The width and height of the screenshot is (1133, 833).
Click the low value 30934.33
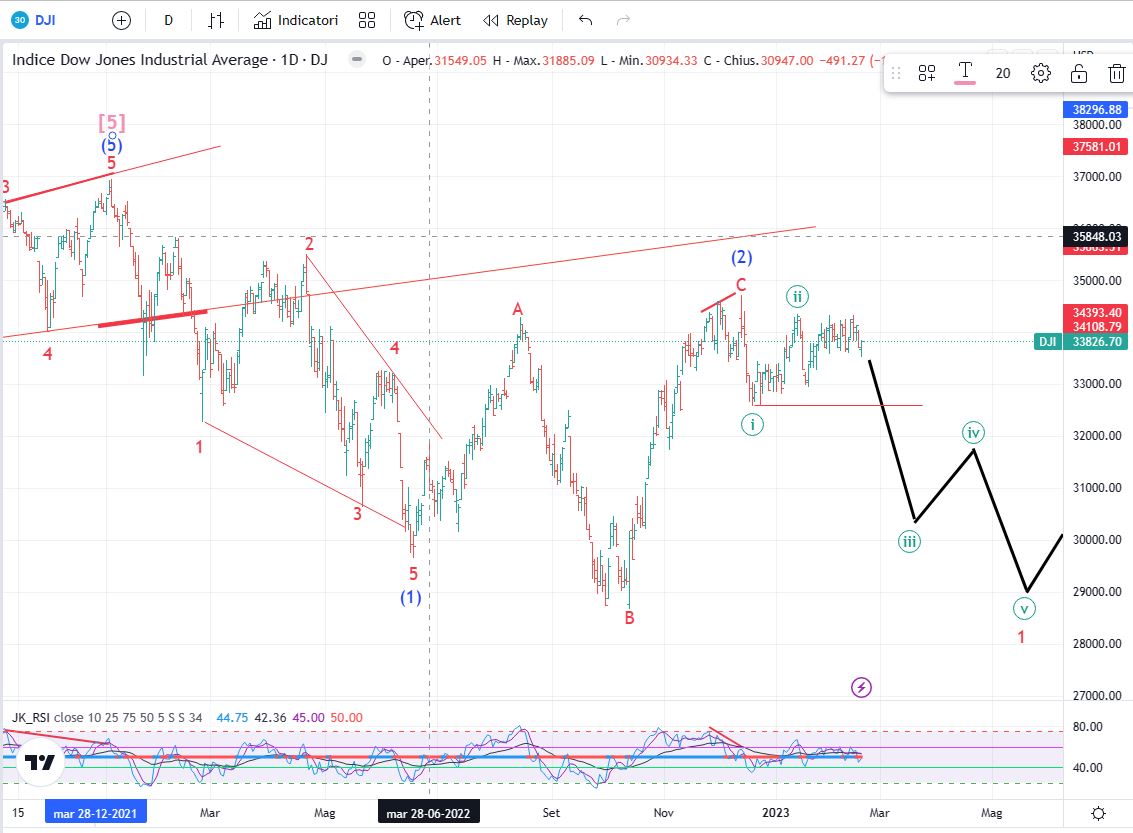(671, 61)
